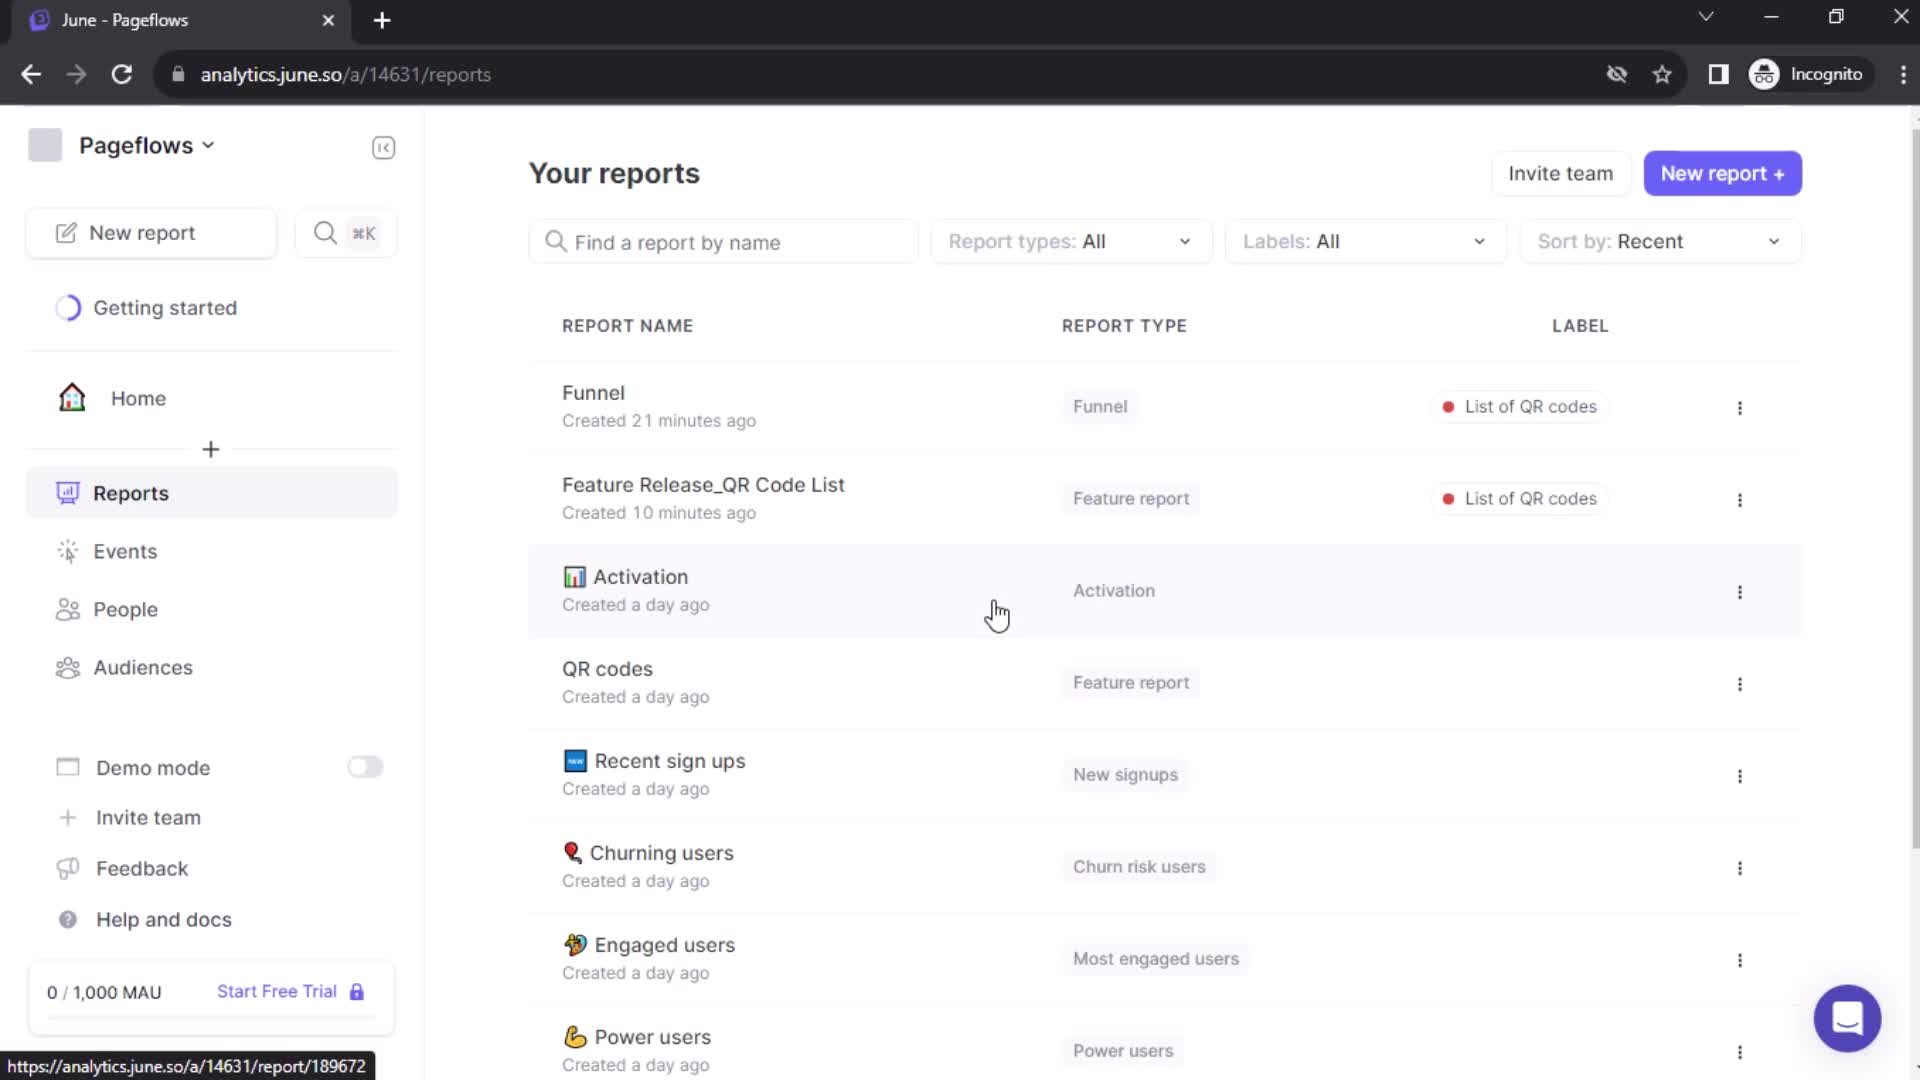Click the June - Pageflows browser tab
Screen dimensions: 1920x1080
tap(180, 20)
